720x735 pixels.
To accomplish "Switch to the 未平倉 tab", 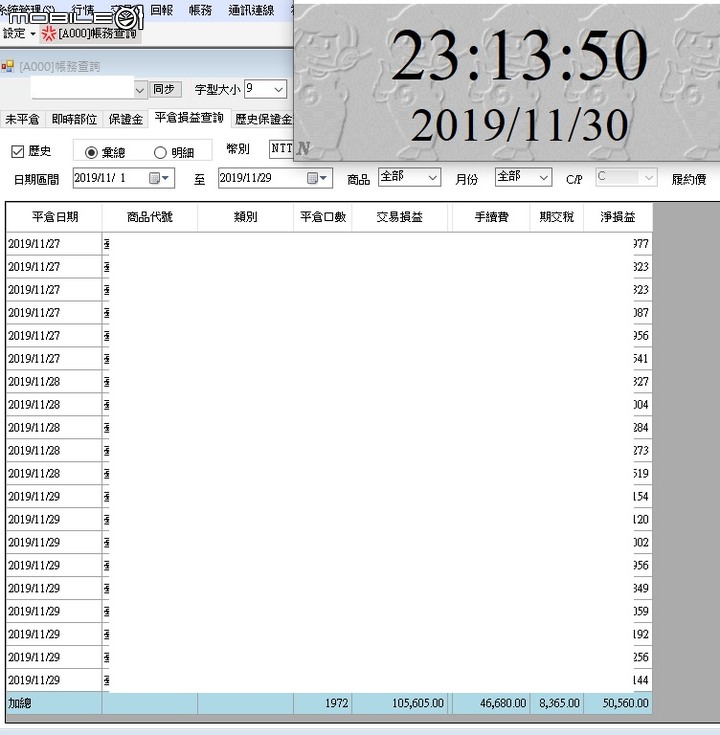I will [x=22, y=120].
